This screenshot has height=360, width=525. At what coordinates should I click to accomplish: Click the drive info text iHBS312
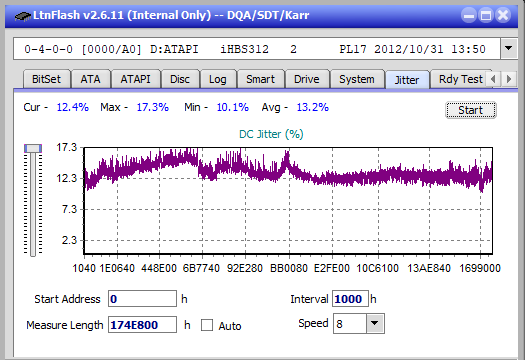[x=244, y=49]
